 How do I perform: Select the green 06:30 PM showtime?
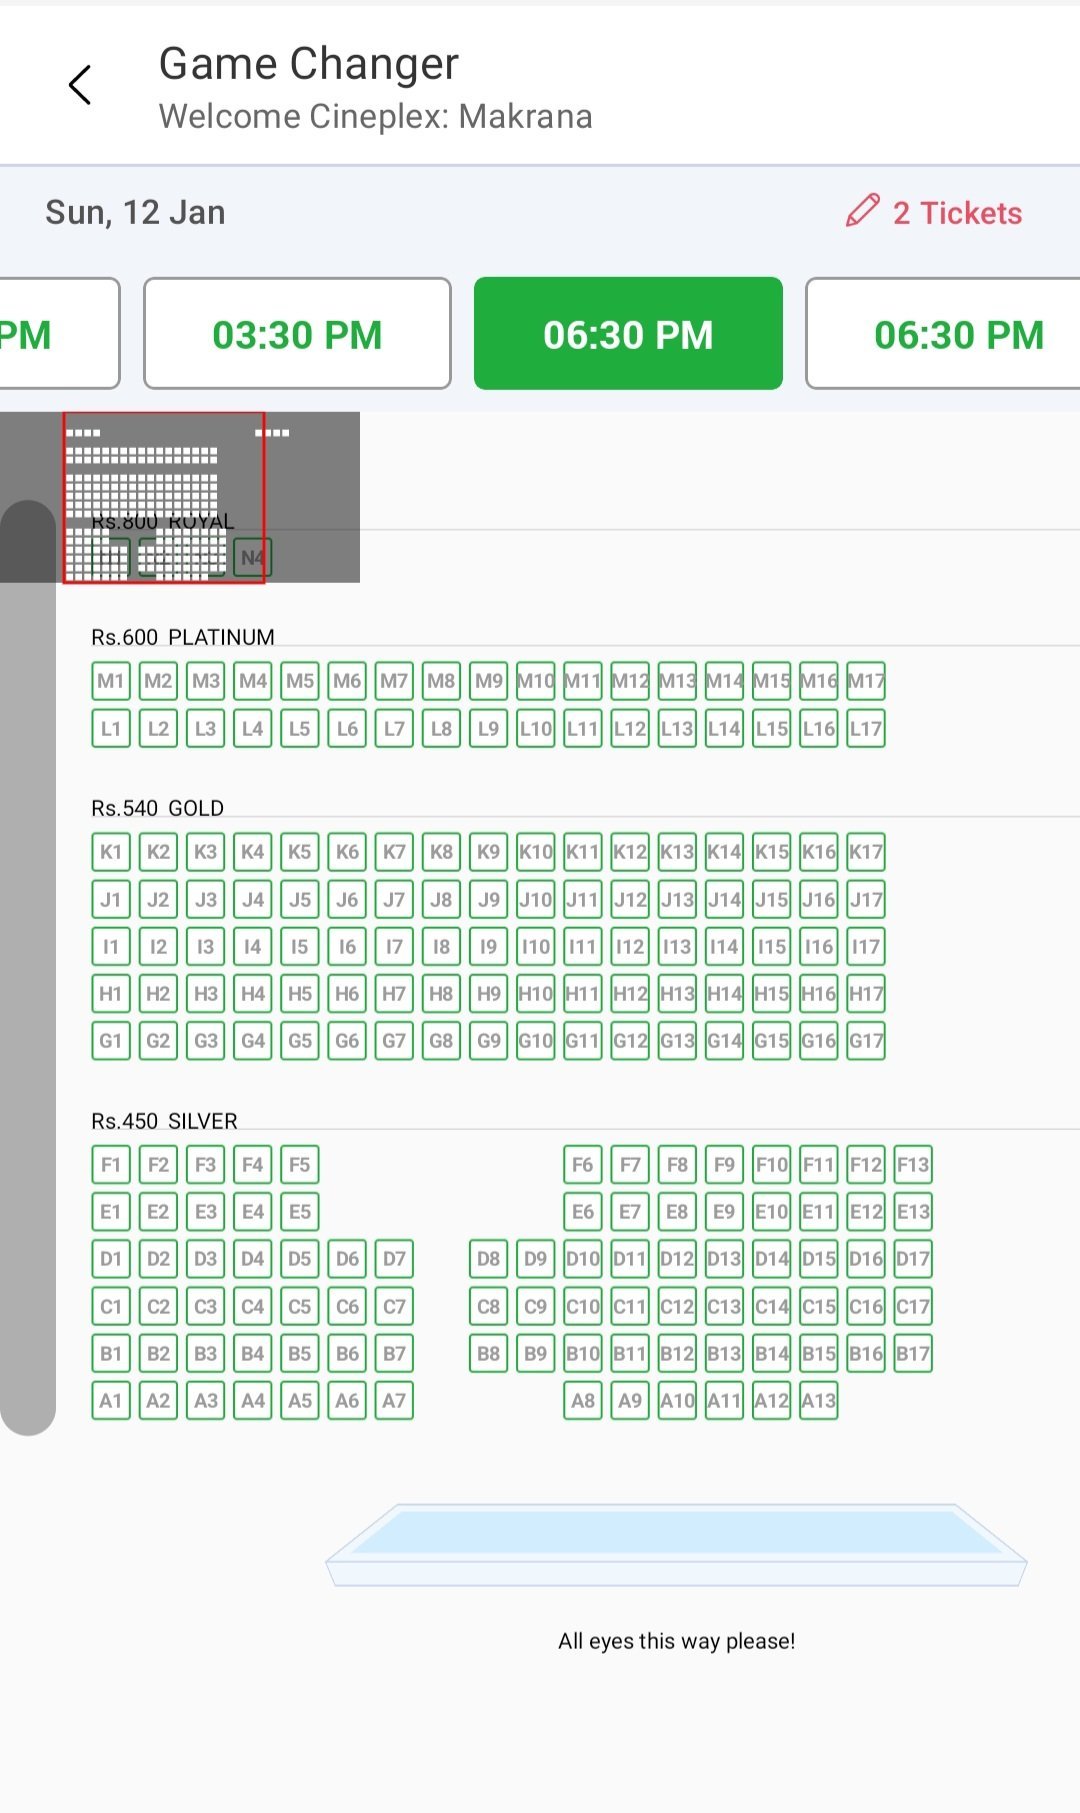[628, 334]
